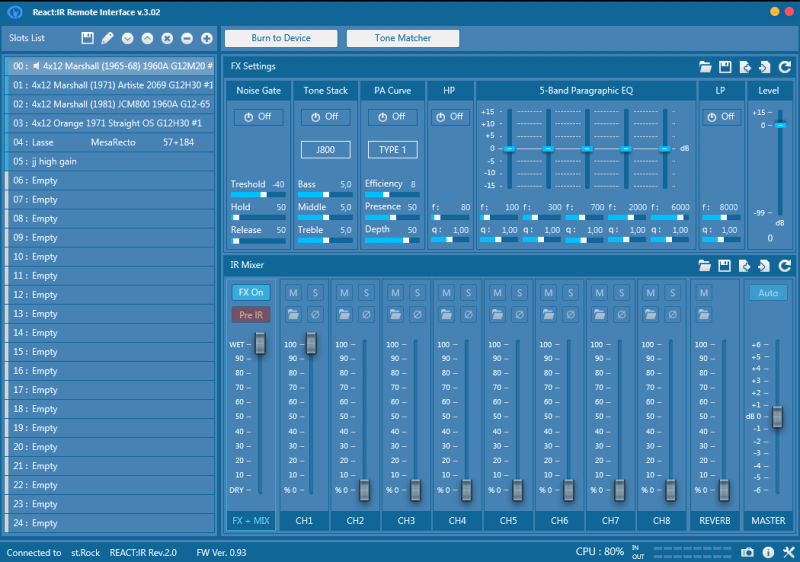Click the reset icon in FX Settings header

click(x=785, y=67)
